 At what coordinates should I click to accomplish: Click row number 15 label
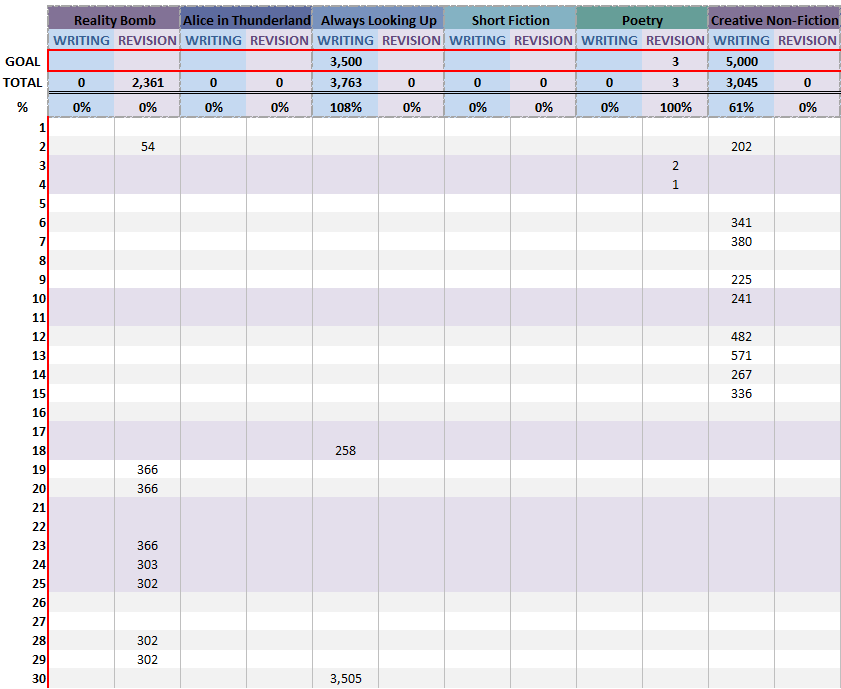point(38,393)
